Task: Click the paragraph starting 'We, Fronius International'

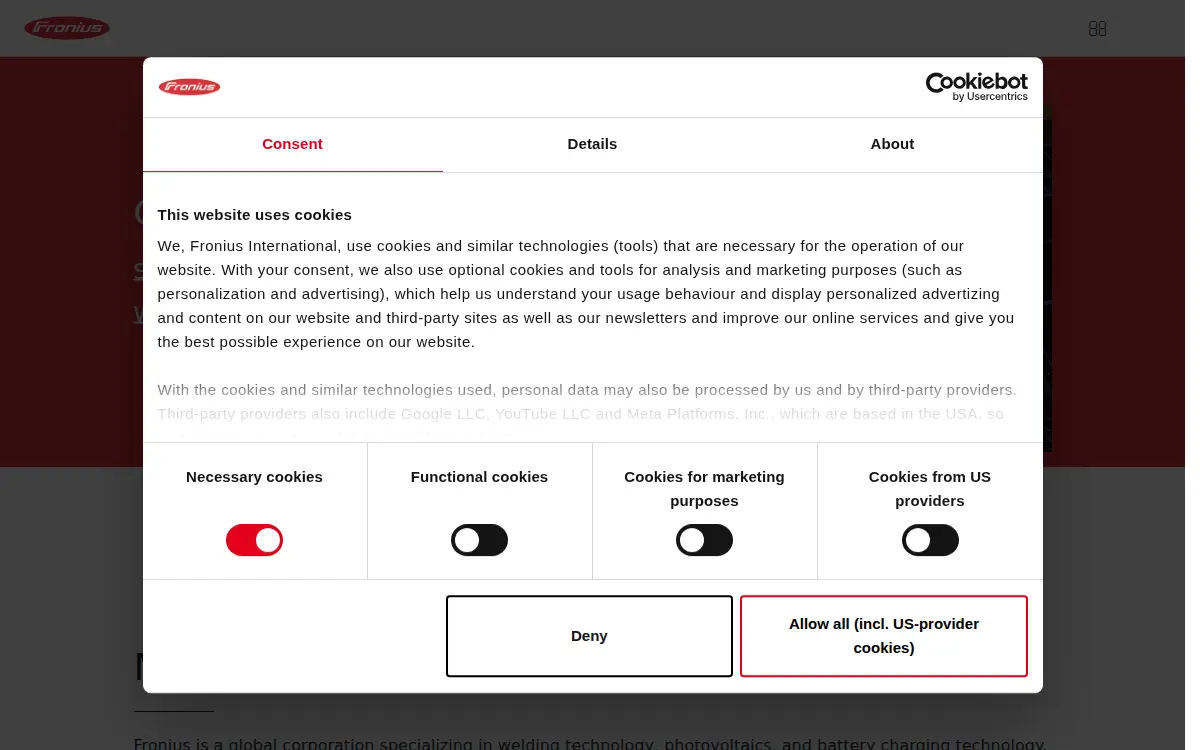Action: [x=586, y=294]
